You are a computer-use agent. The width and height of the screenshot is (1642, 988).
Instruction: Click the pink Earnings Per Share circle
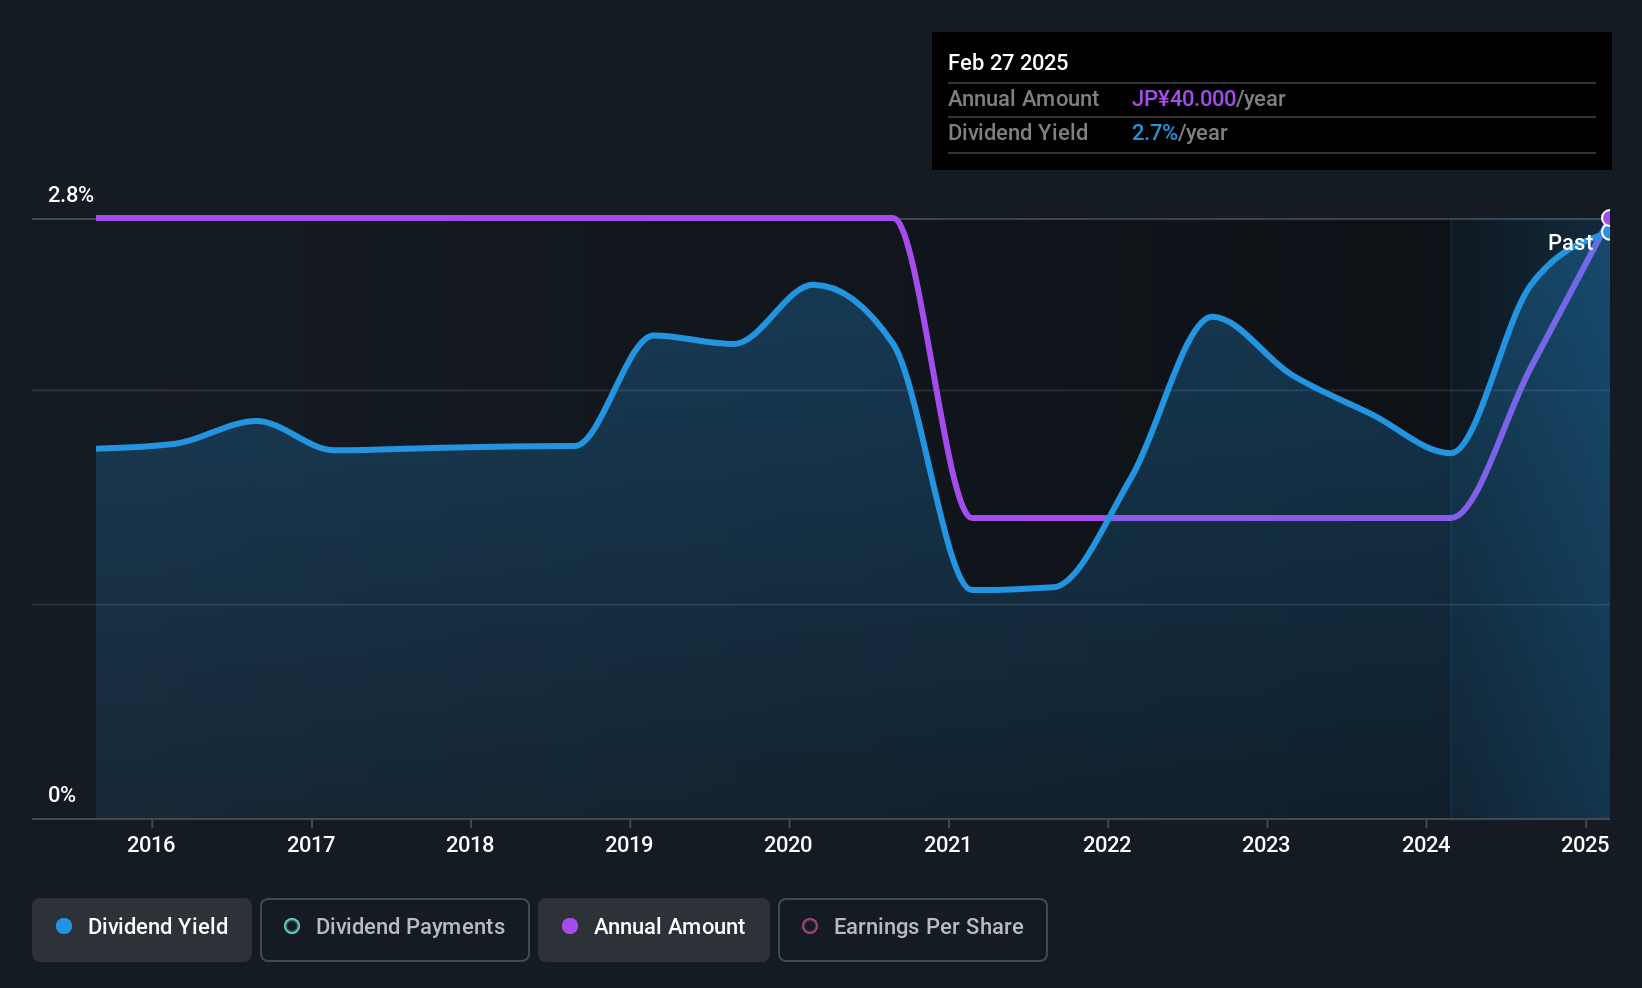(810, 926)
